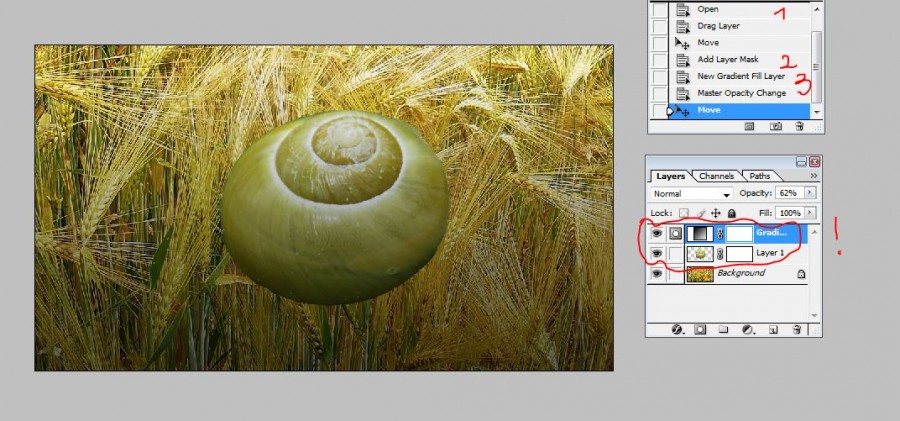Switch to the Paths tab
Screen dimensions: 900x421
[759, 176]
